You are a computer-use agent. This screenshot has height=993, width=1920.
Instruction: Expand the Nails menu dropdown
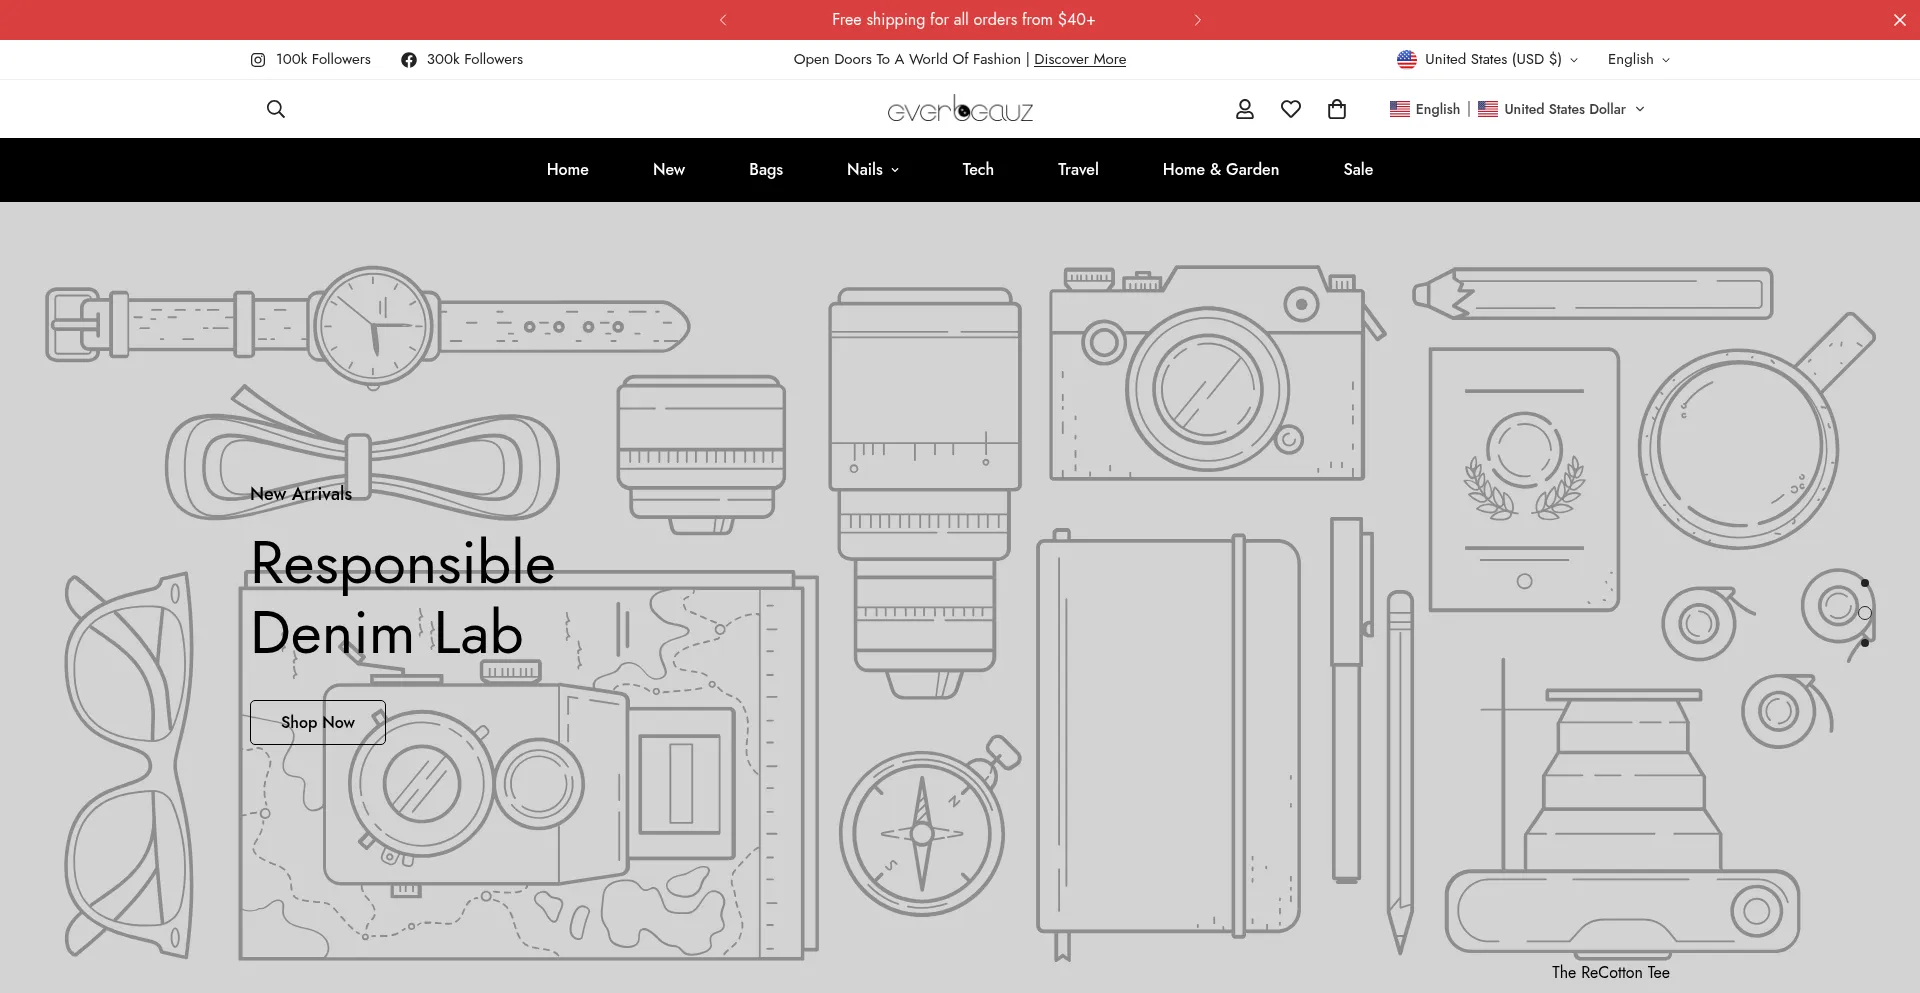pyautogui.click(x=872, y=169)
